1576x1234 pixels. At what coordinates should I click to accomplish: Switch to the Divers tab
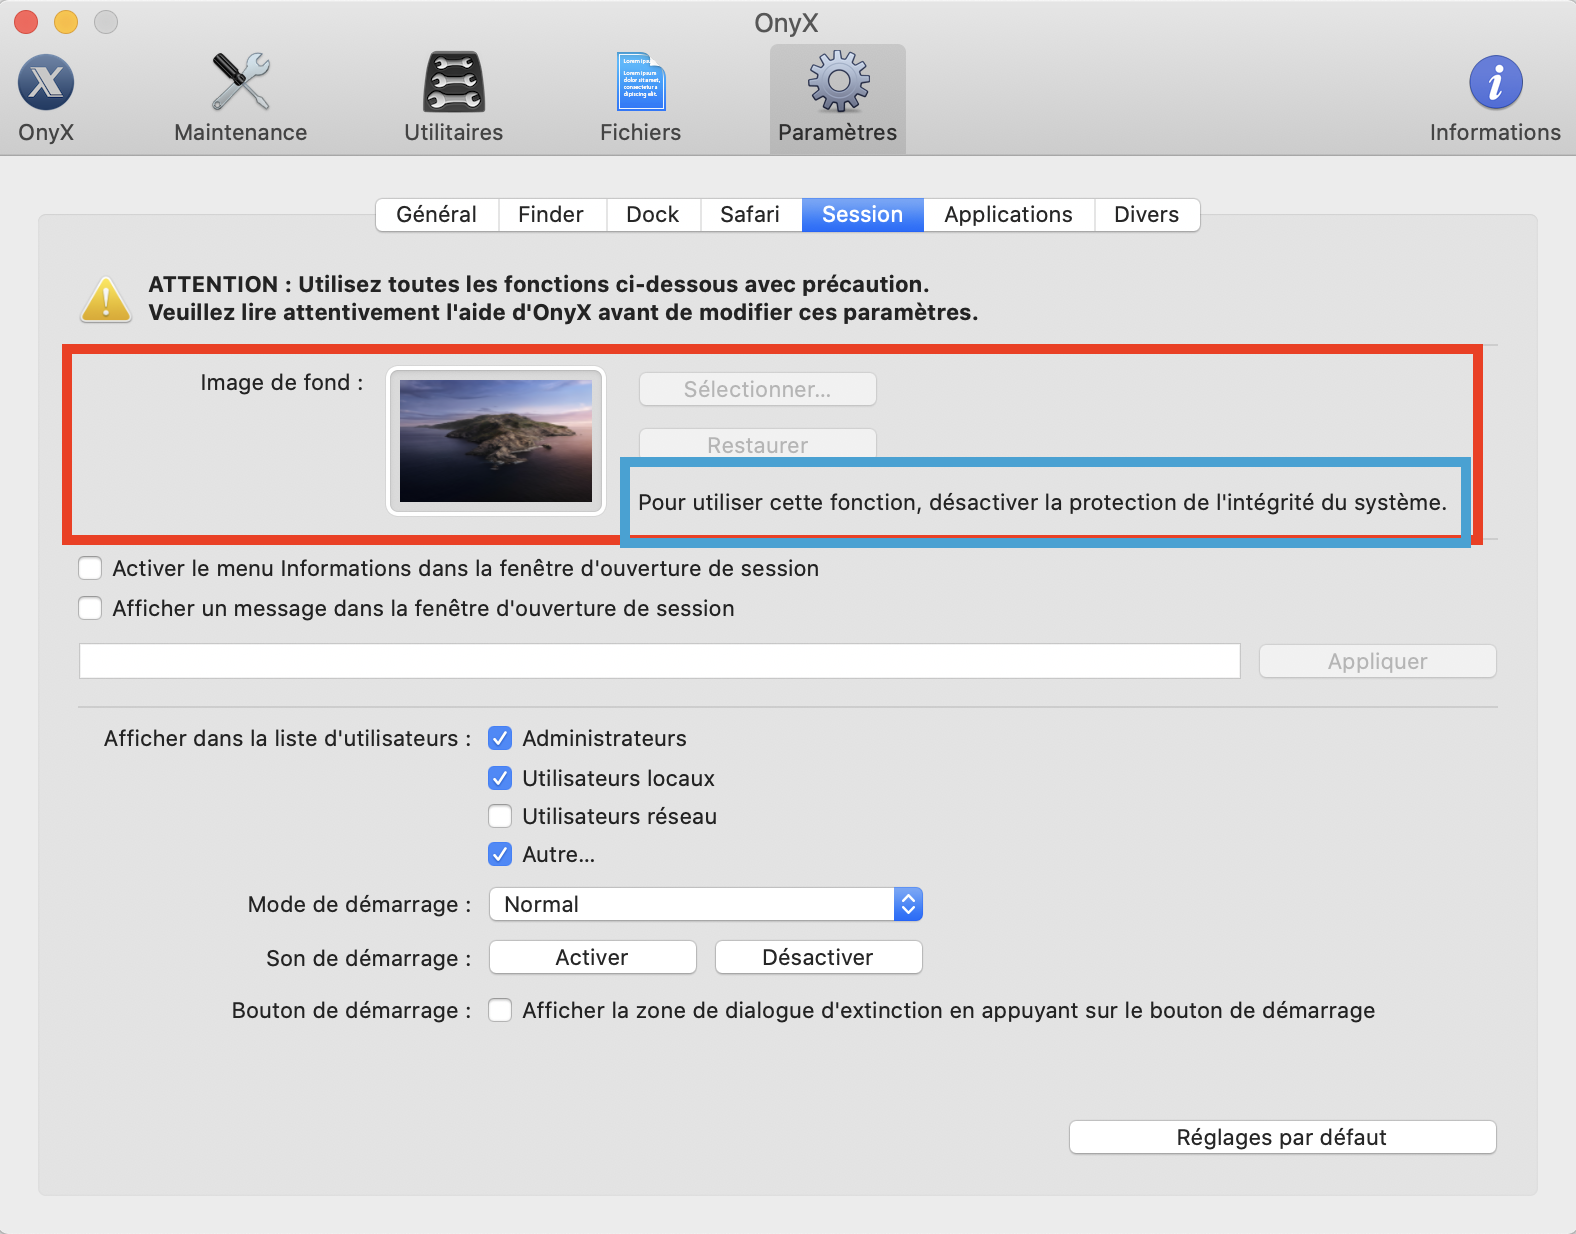(1147, 215)
